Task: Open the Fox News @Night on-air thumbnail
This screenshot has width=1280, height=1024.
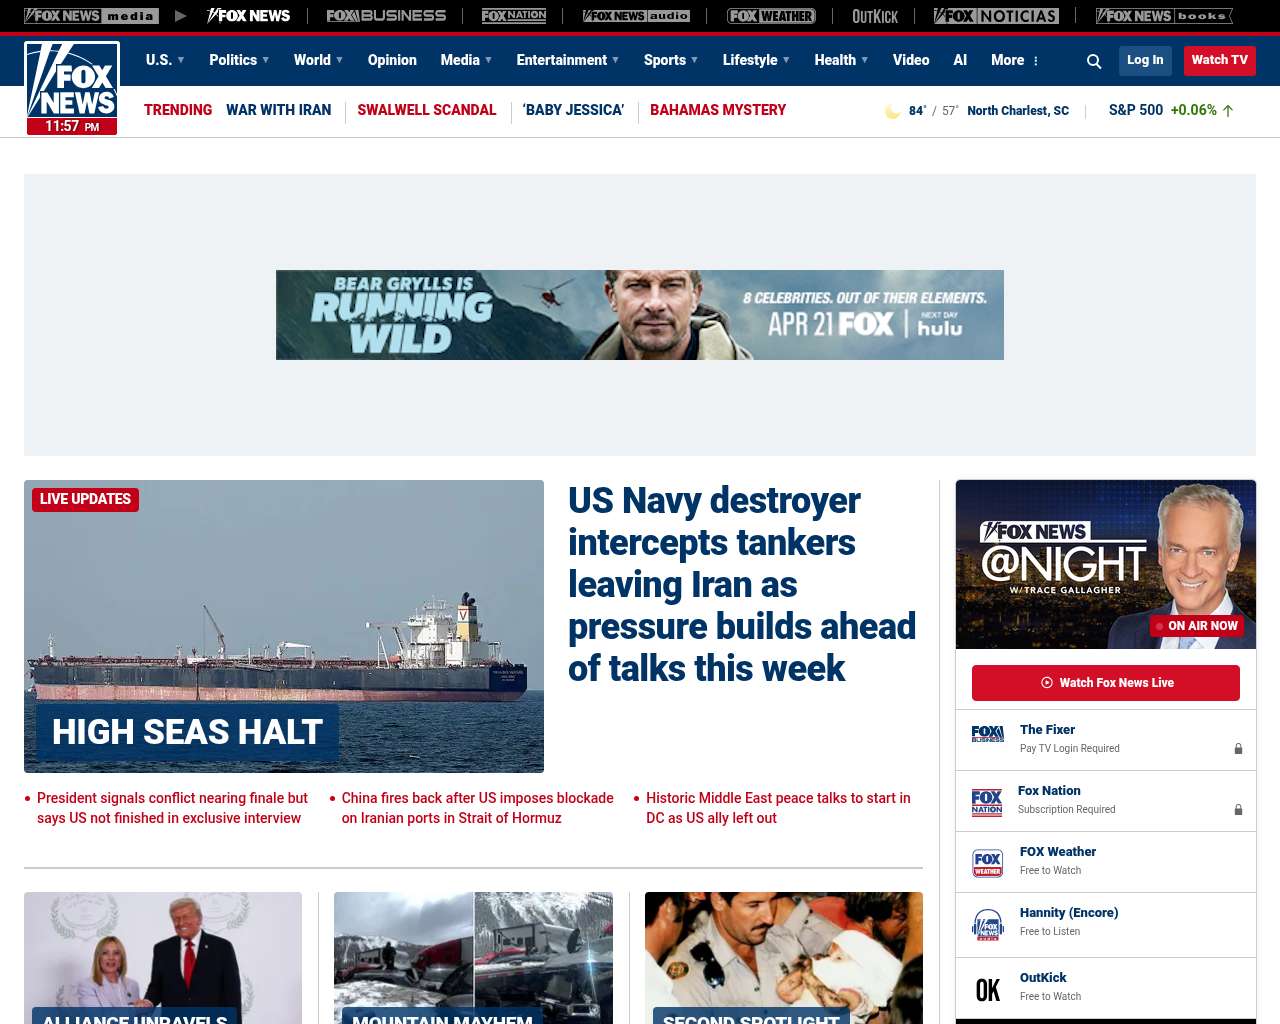Action: [1106, 564]
